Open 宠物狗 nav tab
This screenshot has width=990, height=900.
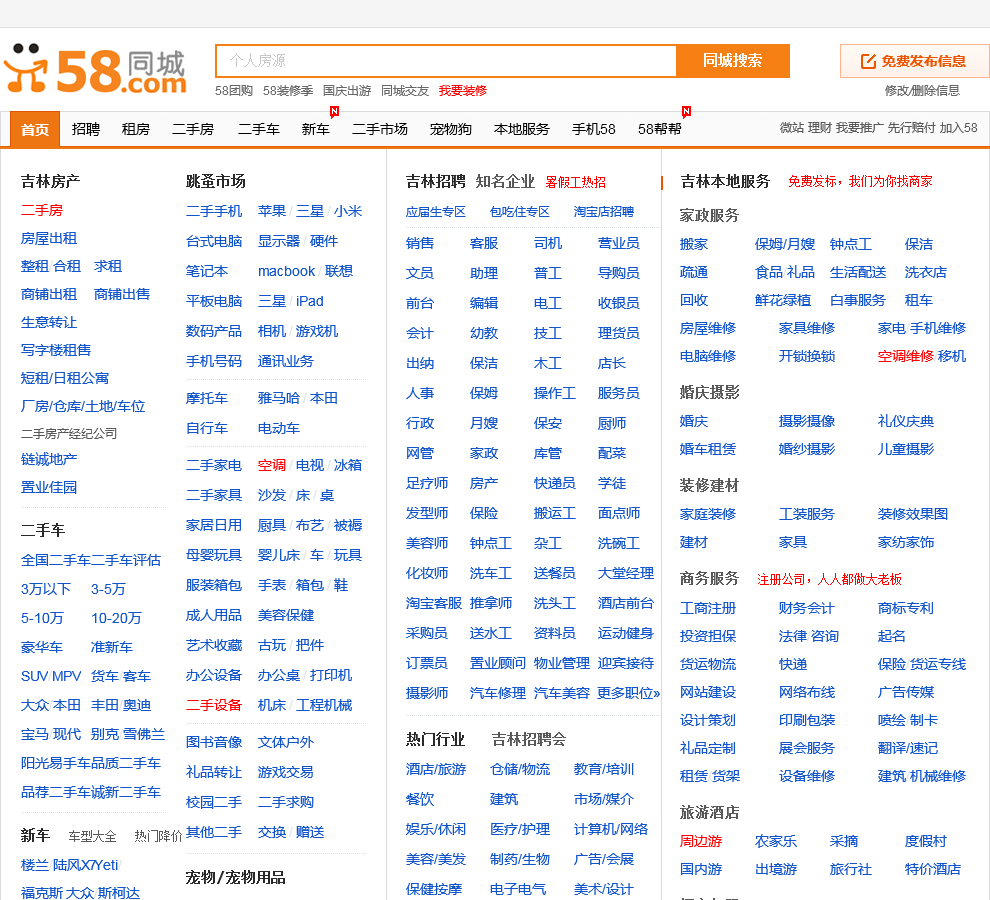click(451, 129)
